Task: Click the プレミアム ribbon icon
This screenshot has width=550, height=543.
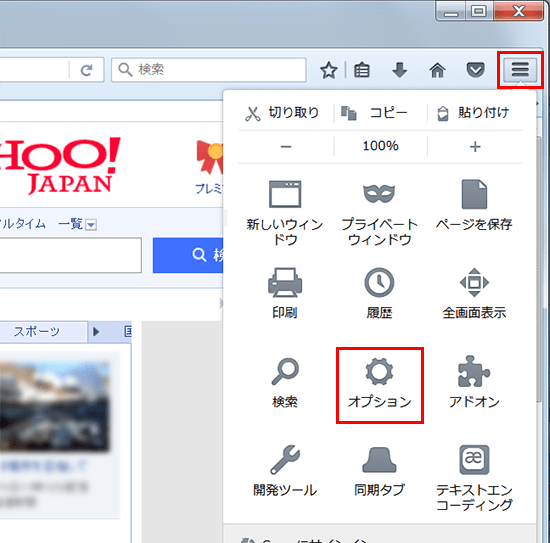Action: 210,156
